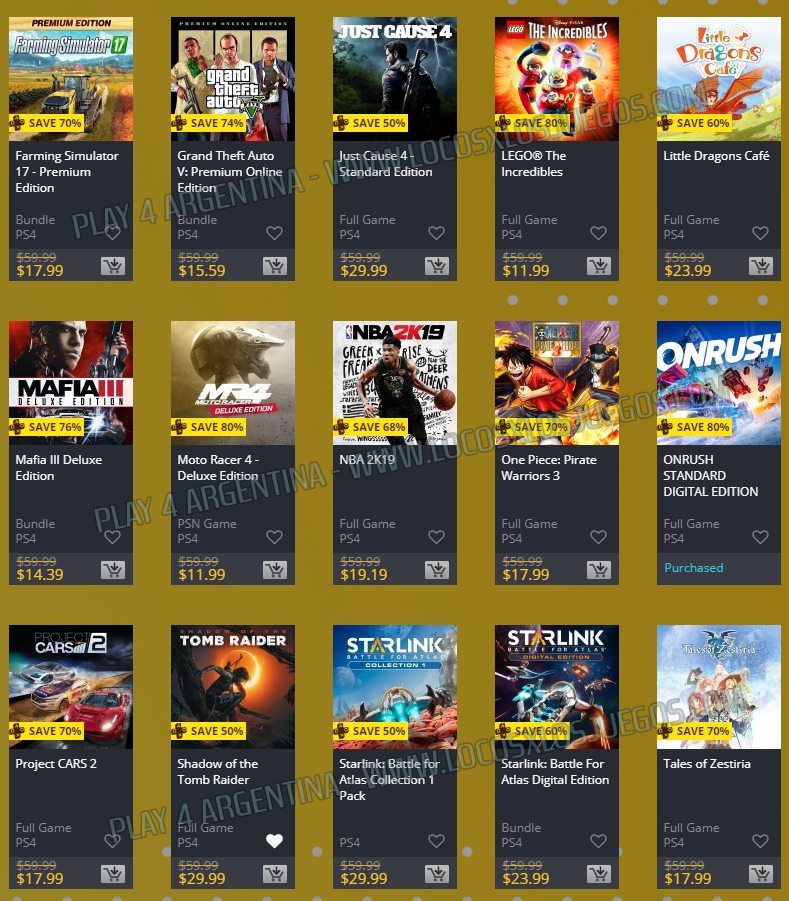Add Farming Simulator 17 to cart

pyautogui.click(x=113, y=266)
